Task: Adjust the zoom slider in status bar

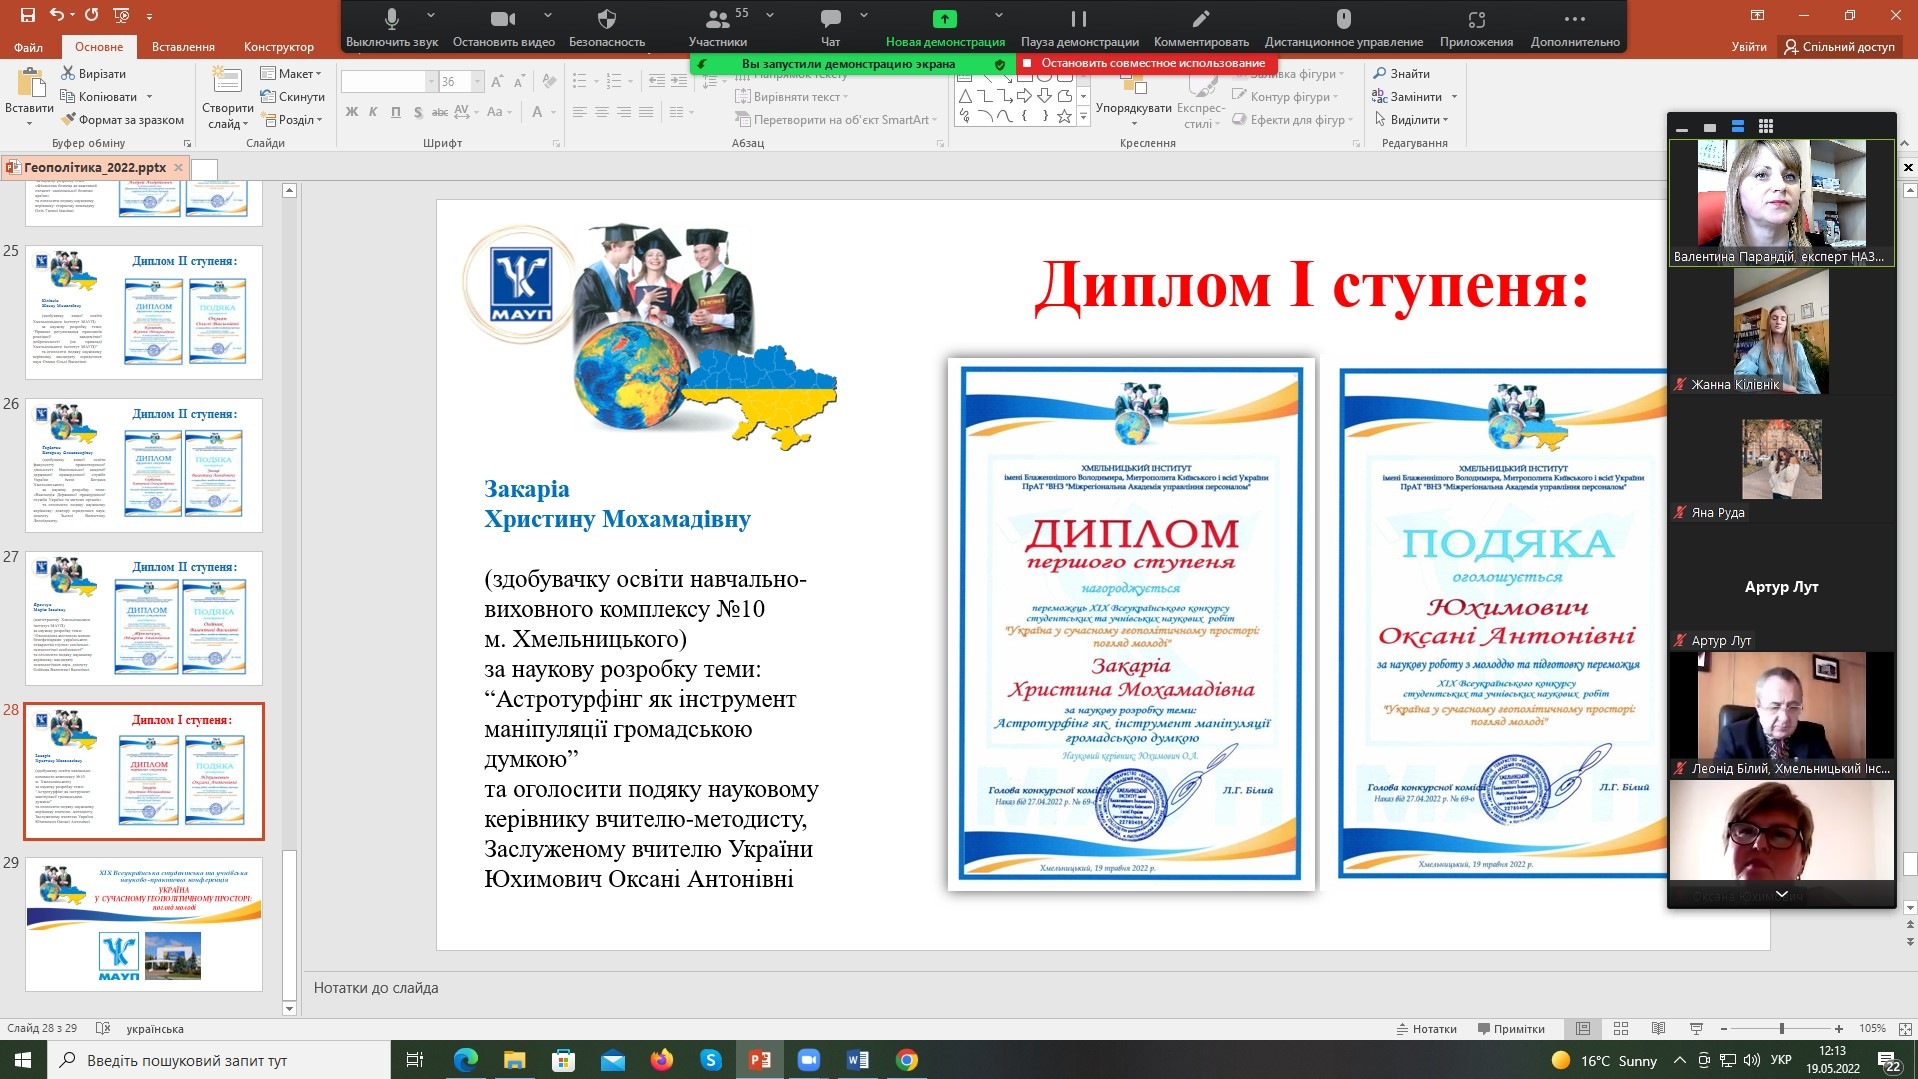Action: [1781, 1028]
